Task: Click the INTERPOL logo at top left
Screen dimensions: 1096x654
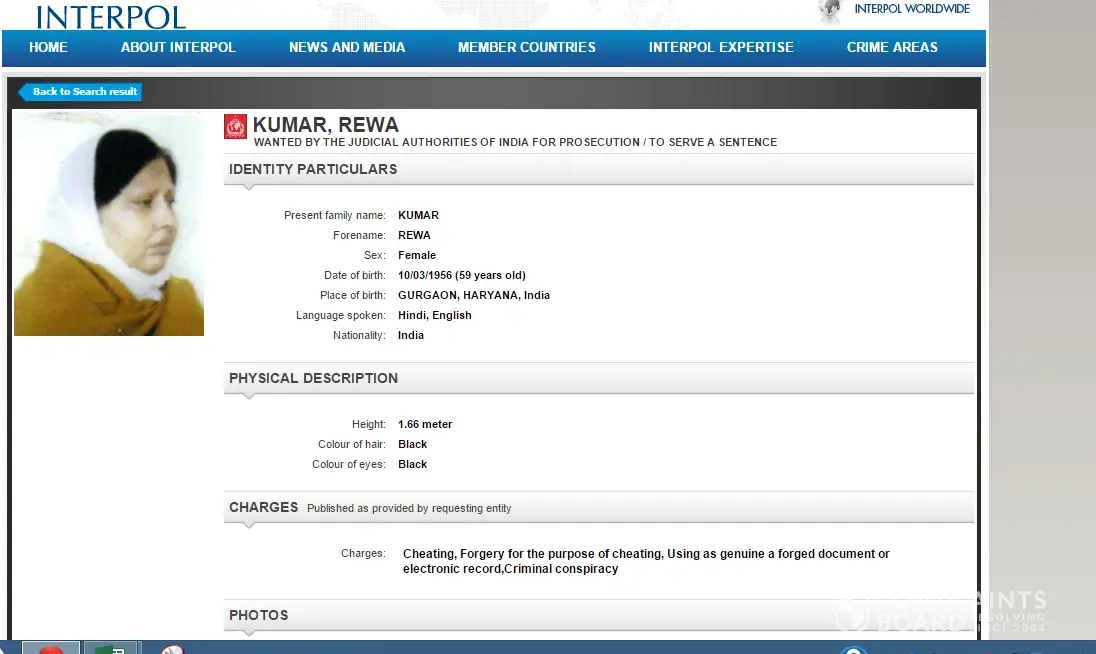Action: coord(110,16)
